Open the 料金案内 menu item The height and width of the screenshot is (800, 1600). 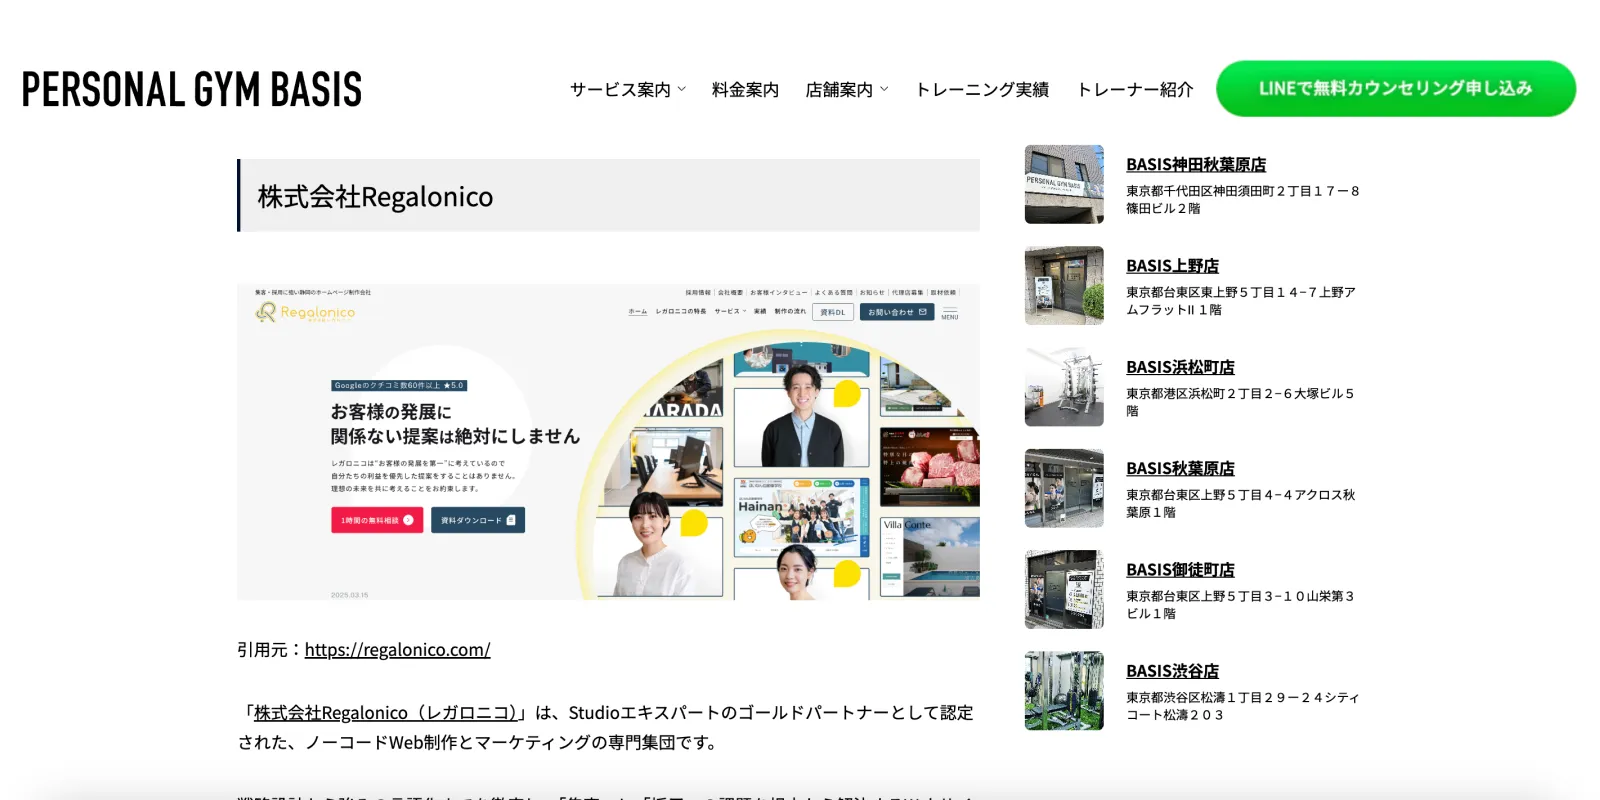745,89
